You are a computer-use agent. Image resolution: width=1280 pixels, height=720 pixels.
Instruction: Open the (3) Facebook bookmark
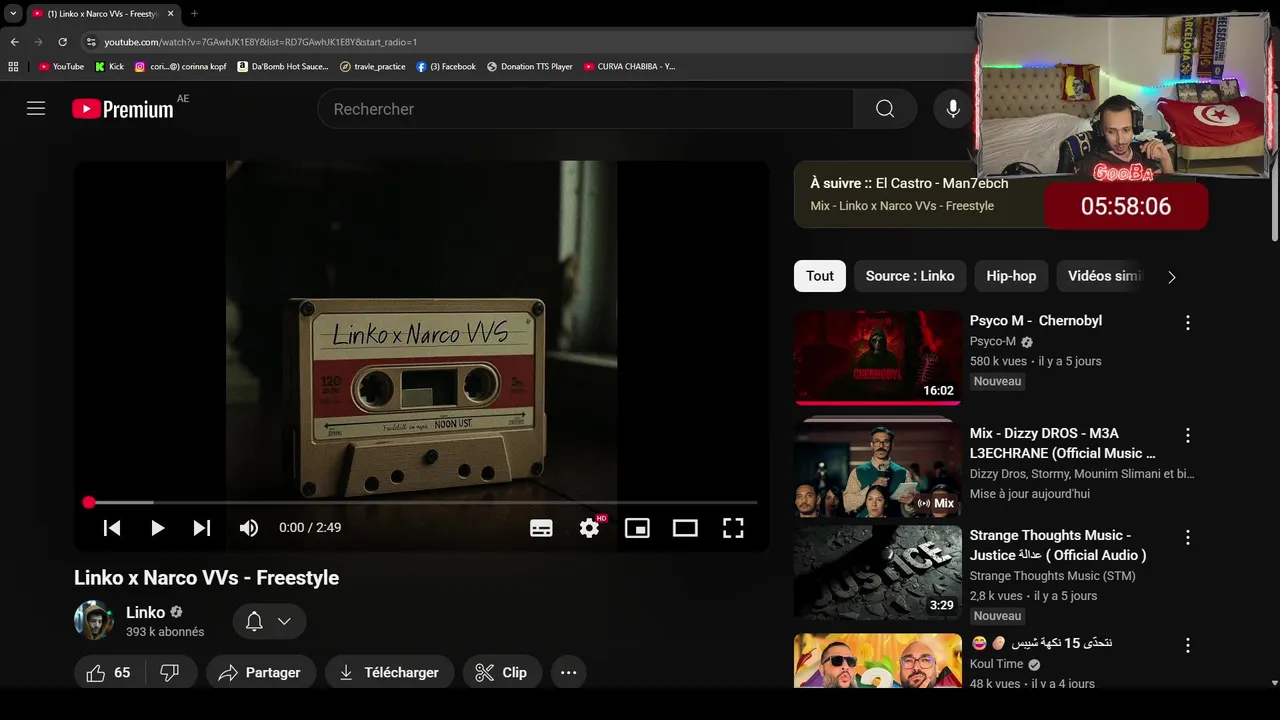(446, 67)
